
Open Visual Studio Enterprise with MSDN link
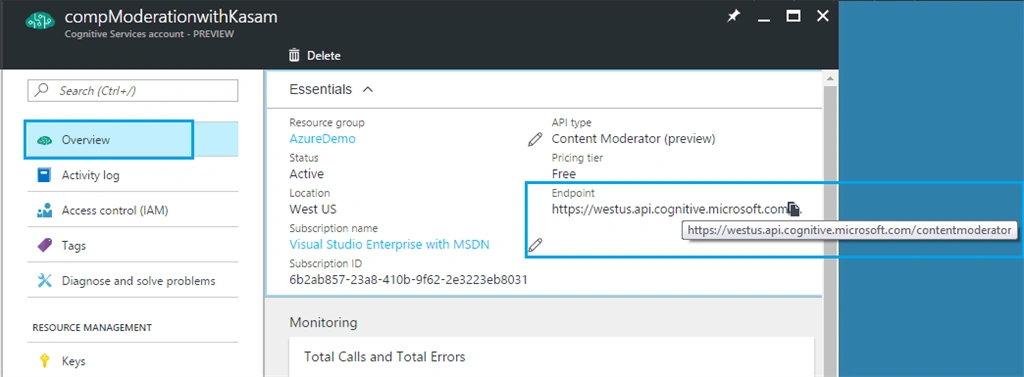[x=389, y=244]
